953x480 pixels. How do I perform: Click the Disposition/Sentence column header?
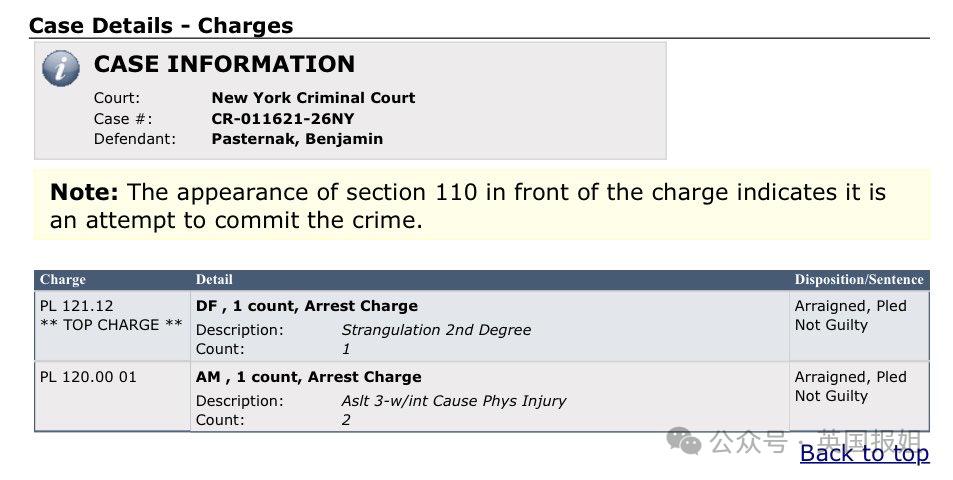pyautogui.click(x=859, y=280)
